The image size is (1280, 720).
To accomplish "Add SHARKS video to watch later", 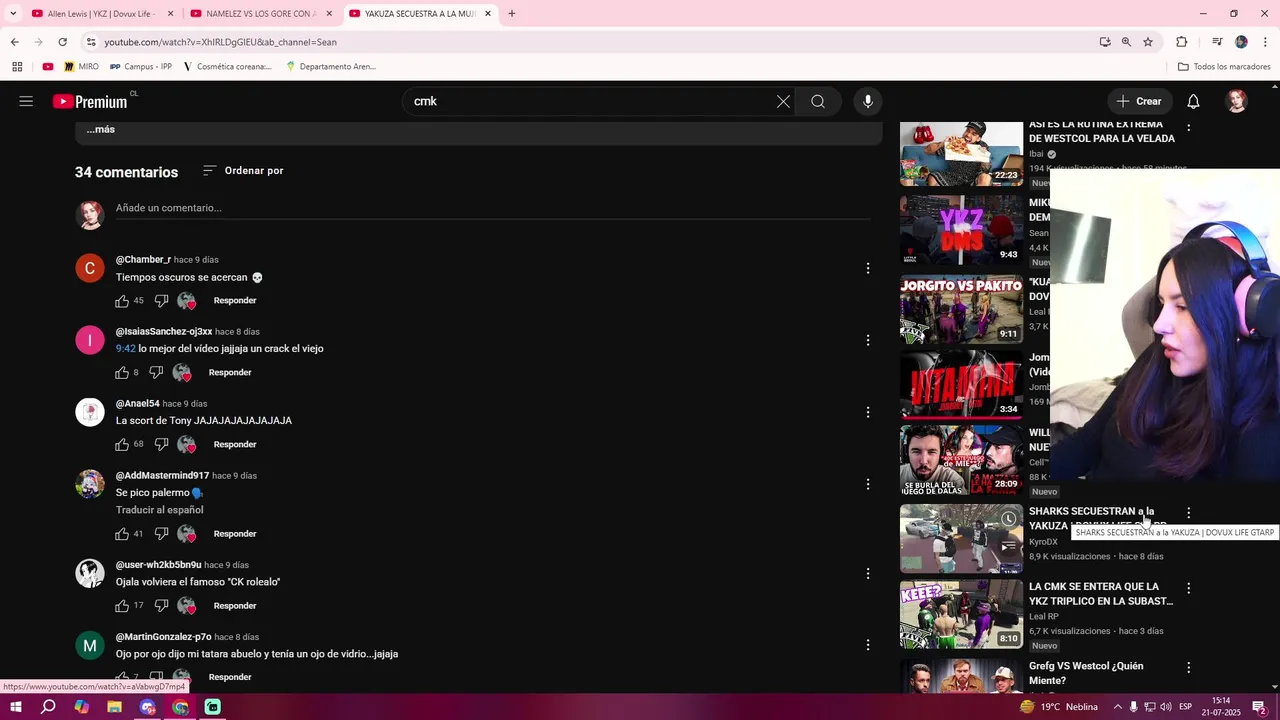I will 1009,519.
